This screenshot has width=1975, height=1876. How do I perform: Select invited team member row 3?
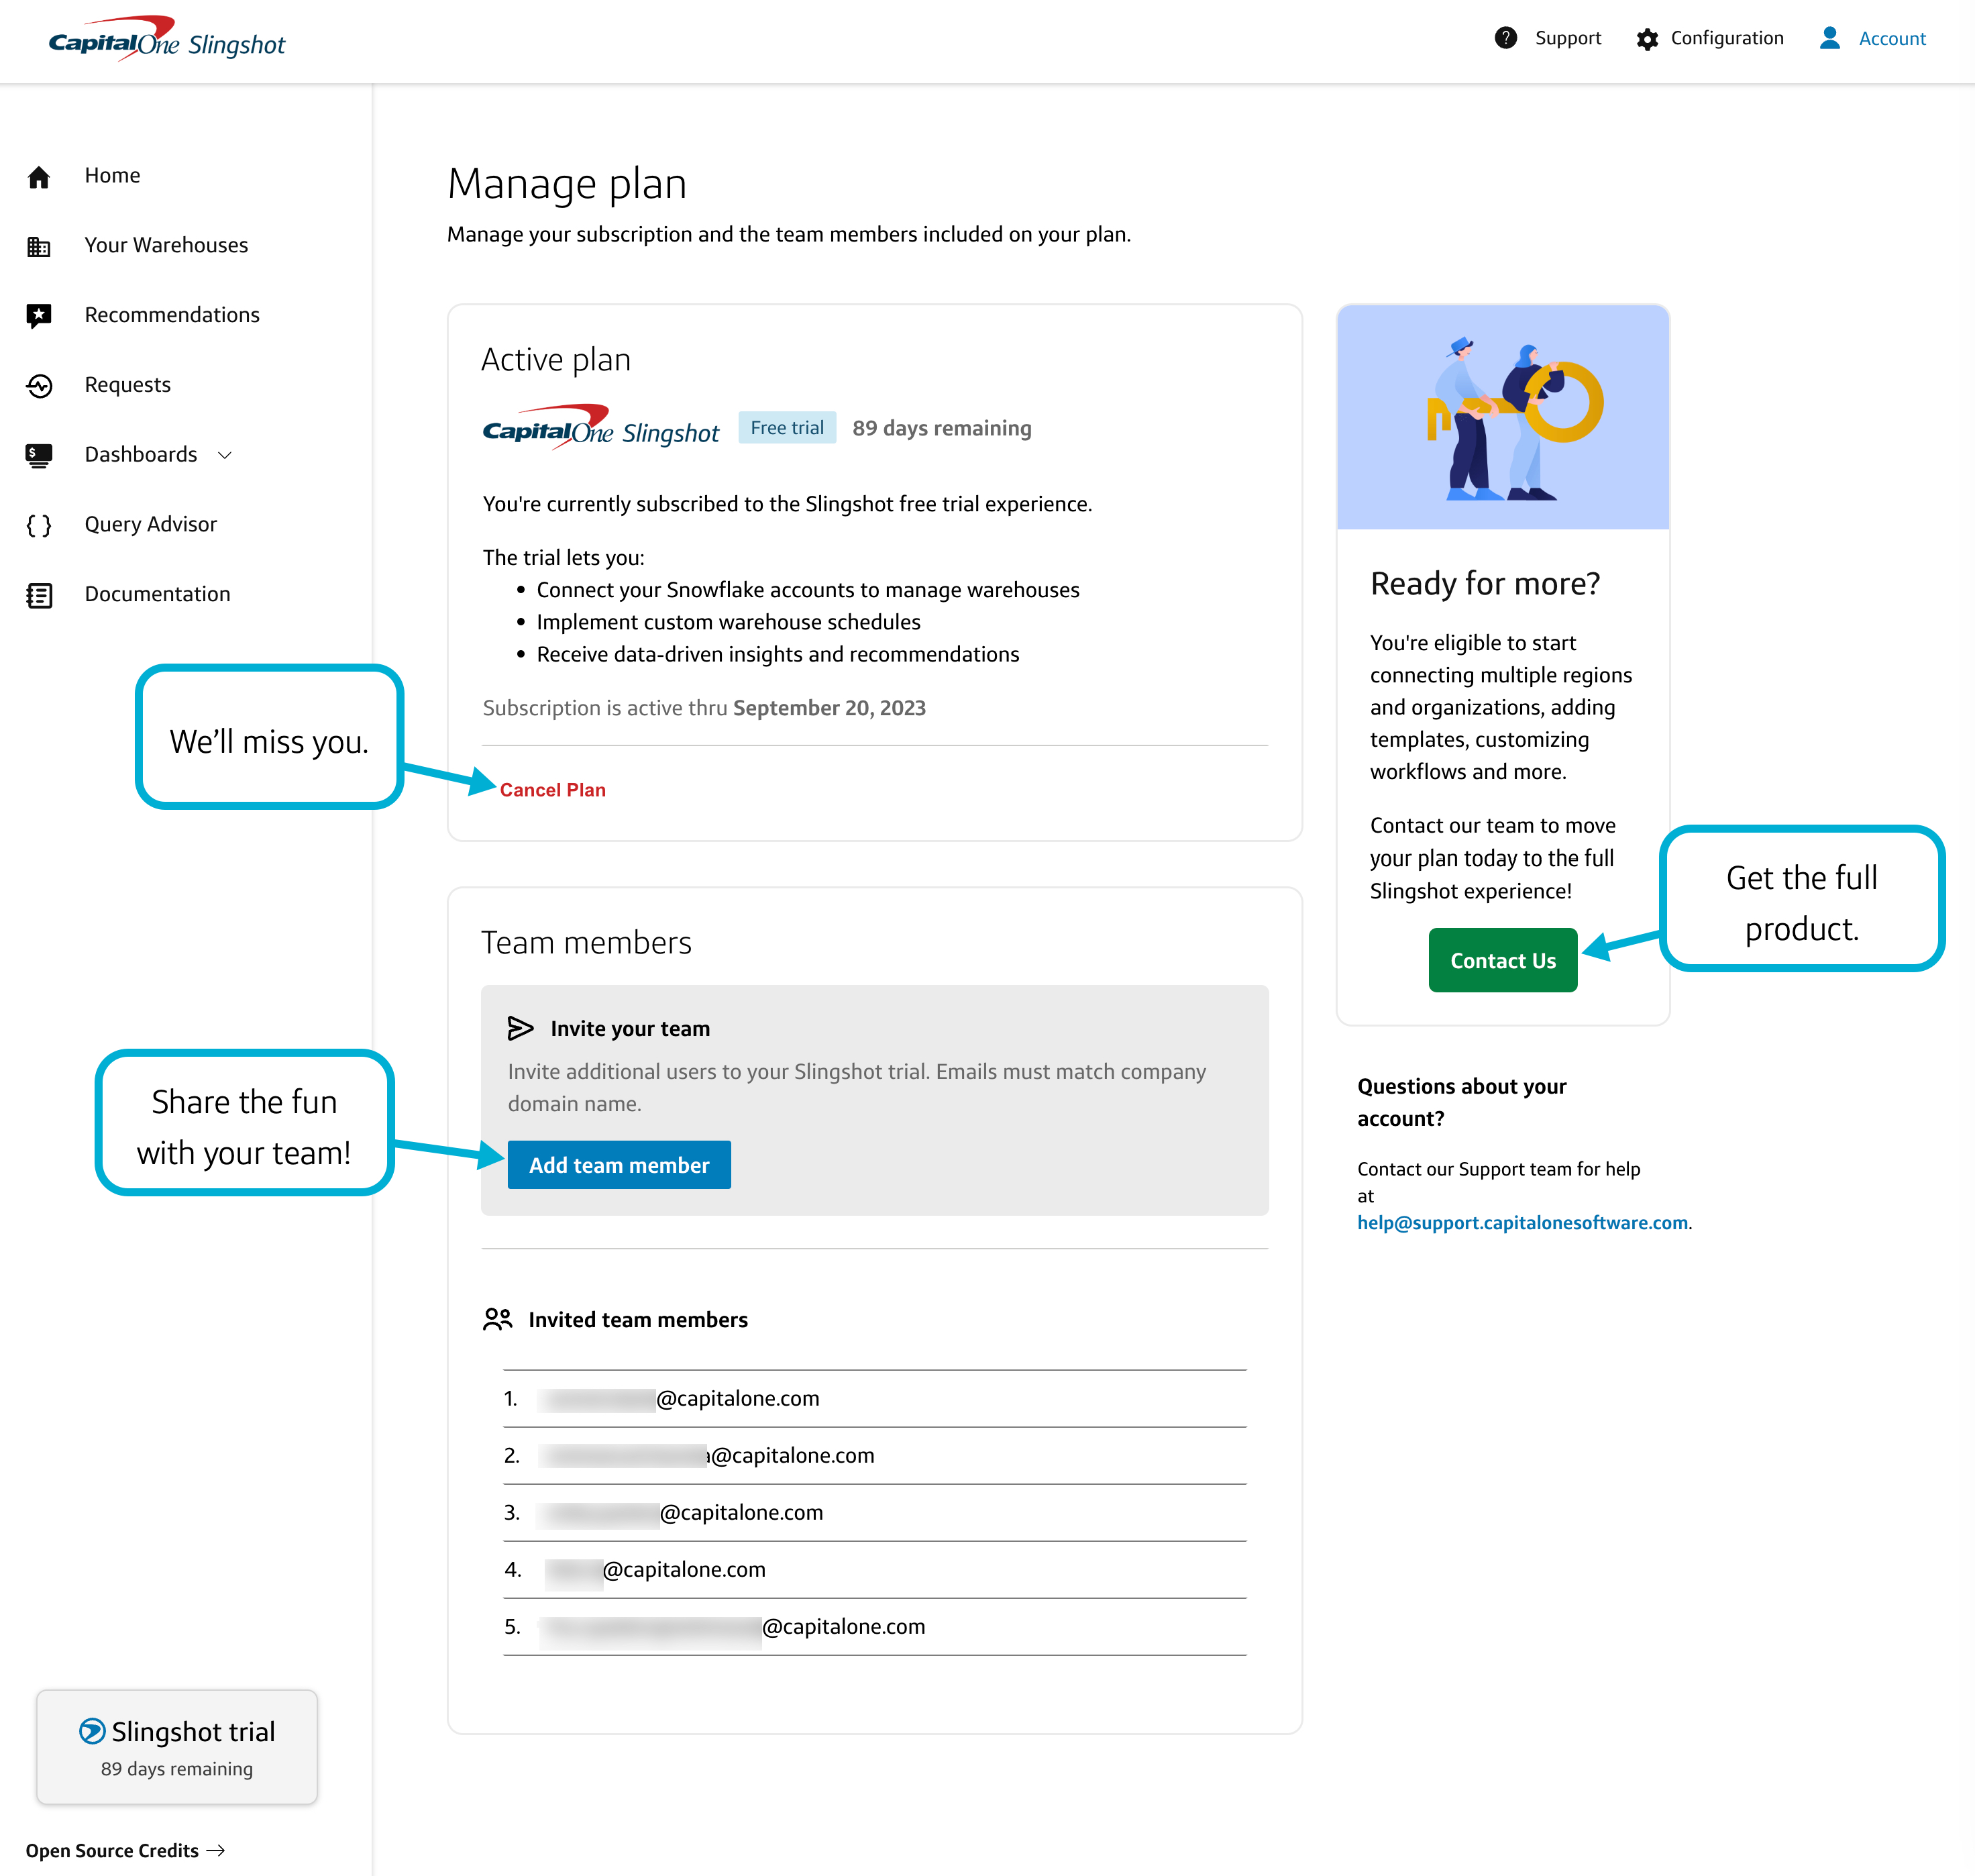pyautogui.click(x=875, y=1512)
